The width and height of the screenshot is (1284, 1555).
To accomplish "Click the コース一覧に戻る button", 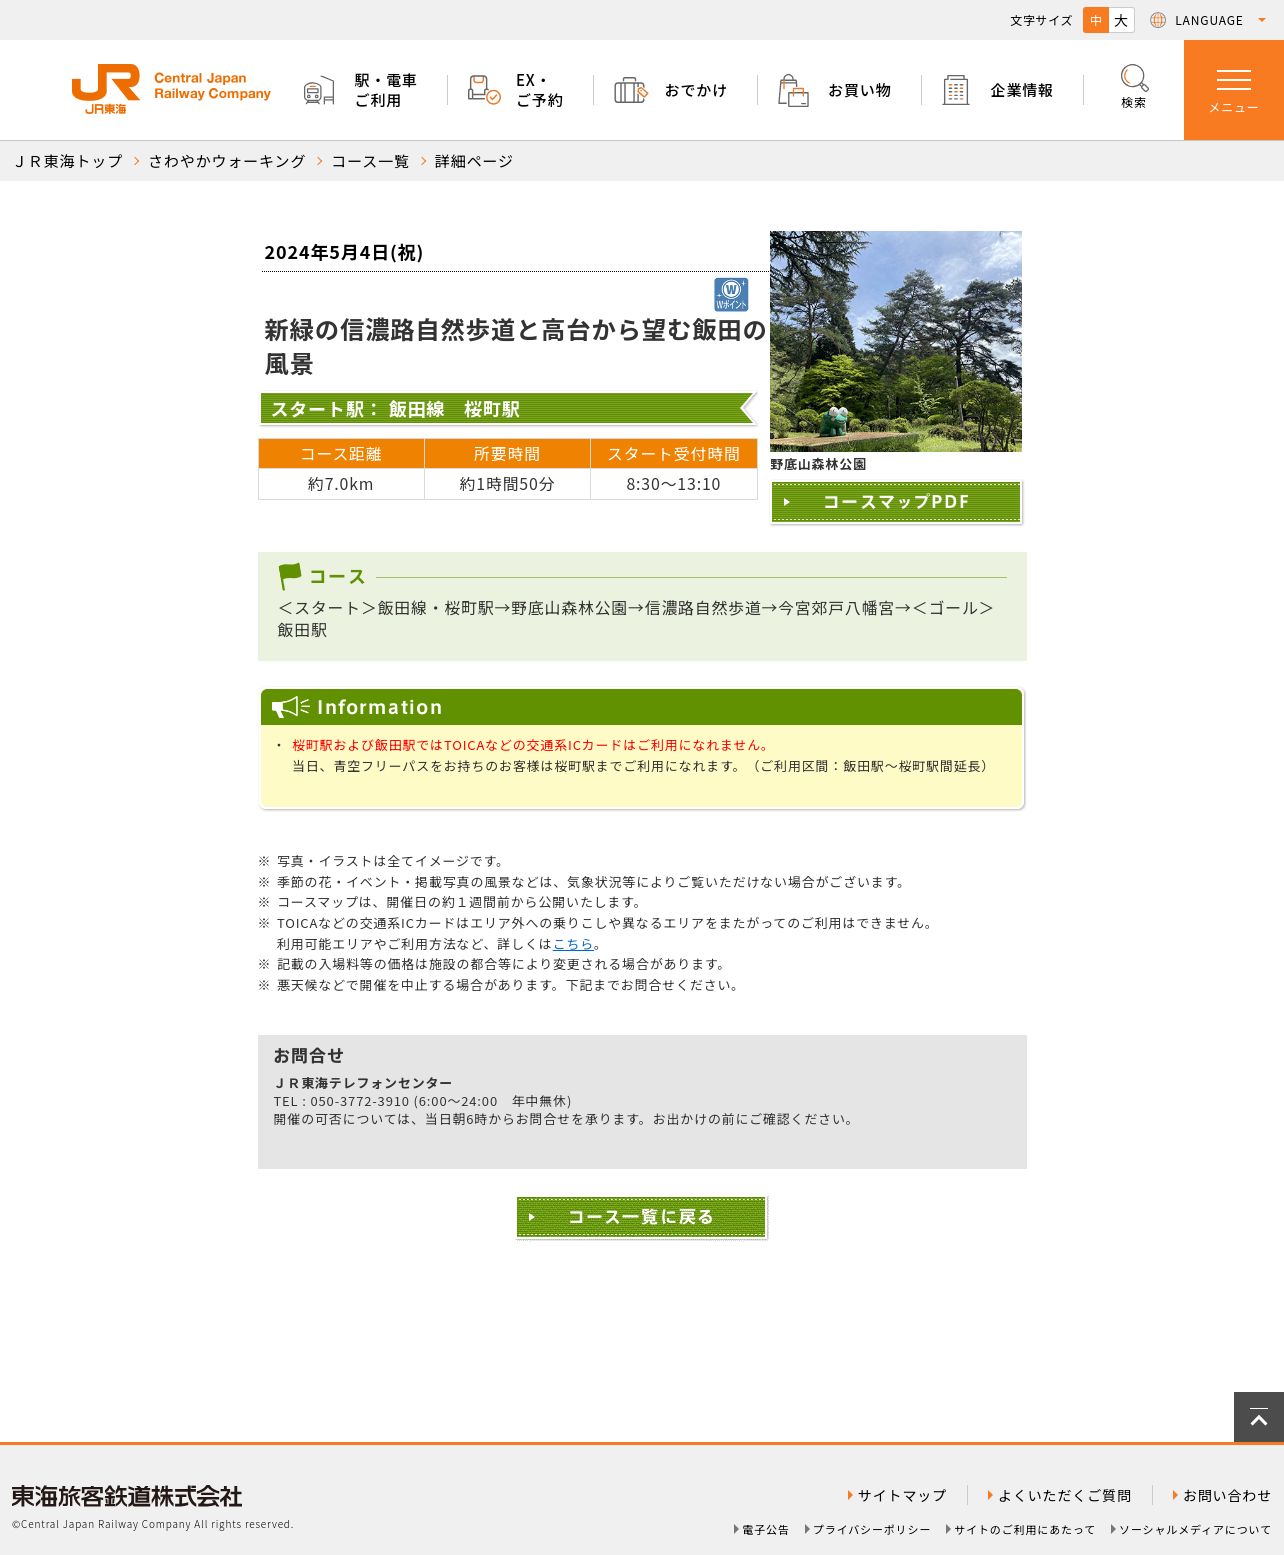I will [641, 1217].
